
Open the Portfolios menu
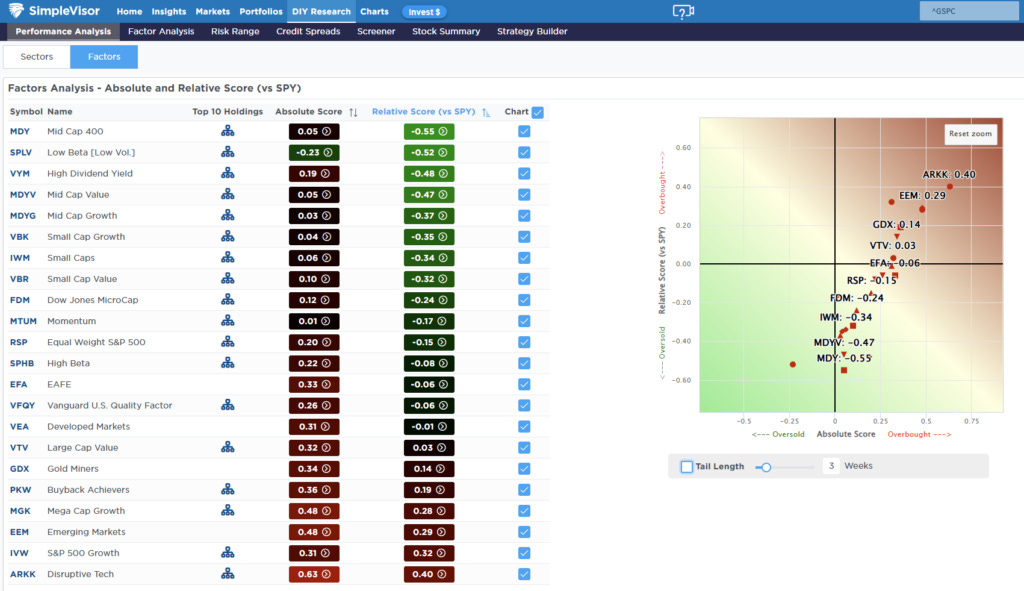point(261,12)
